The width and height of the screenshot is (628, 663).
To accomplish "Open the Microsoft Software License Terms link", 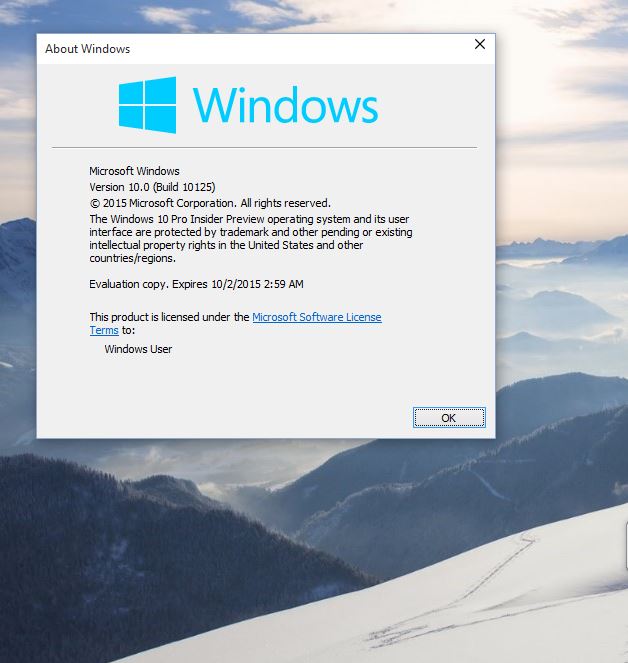I will (317, 317).
